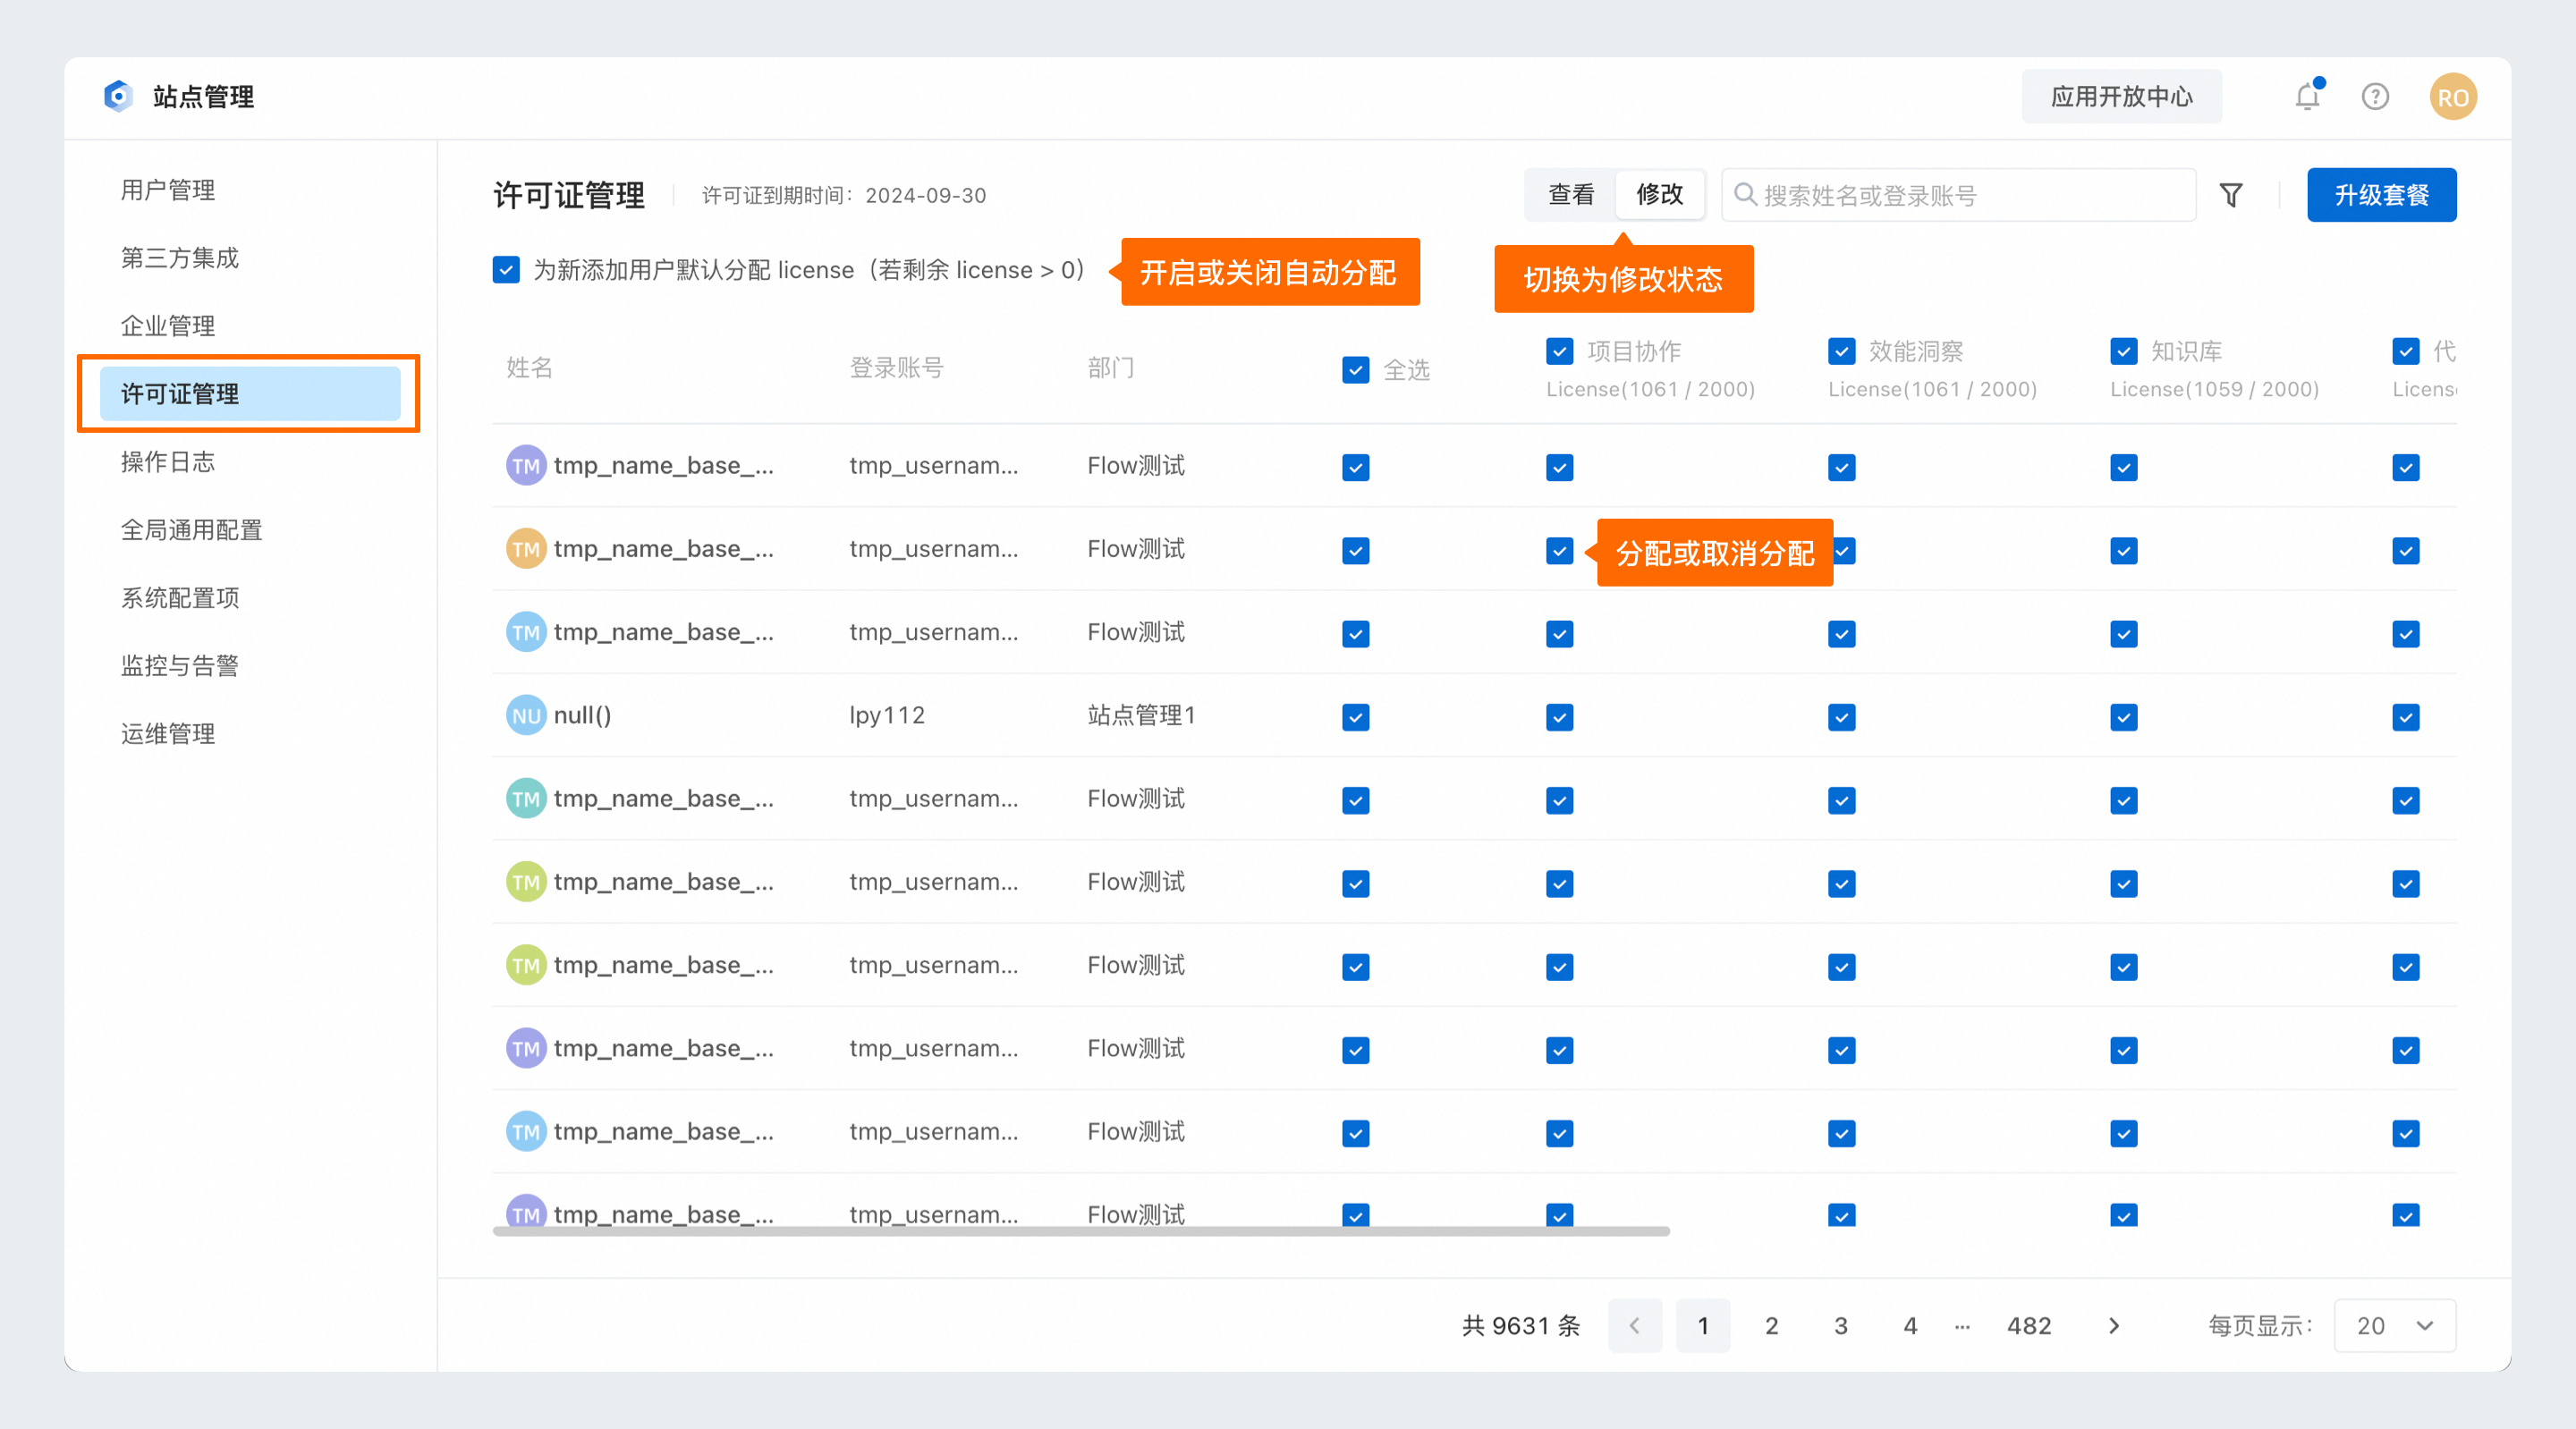The image size is (2576, 1429).
Task: Switch to the 修改 edit mode
Action: 1660,194
